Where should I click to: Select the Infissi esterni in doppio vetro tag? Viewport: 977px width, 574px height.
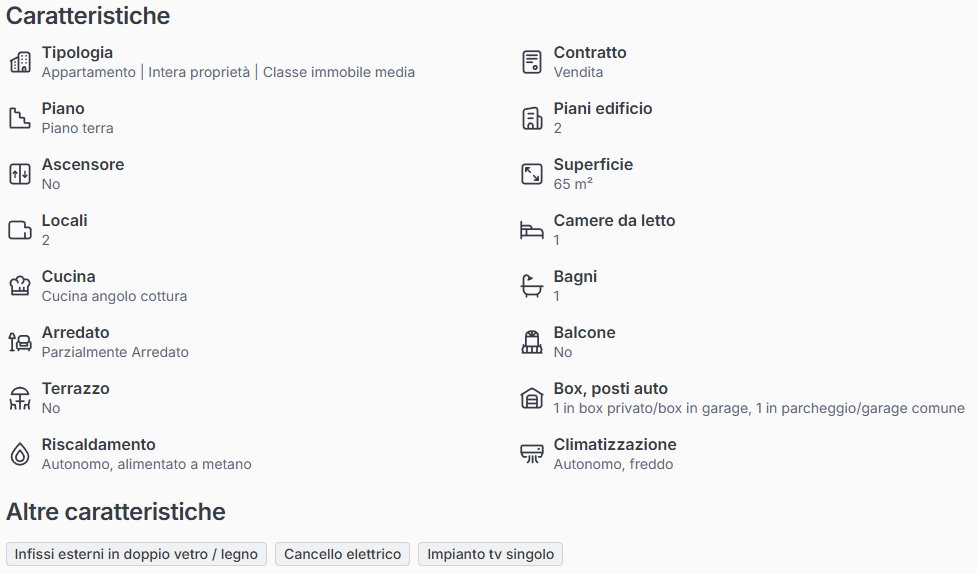click(x=136, y=554)
